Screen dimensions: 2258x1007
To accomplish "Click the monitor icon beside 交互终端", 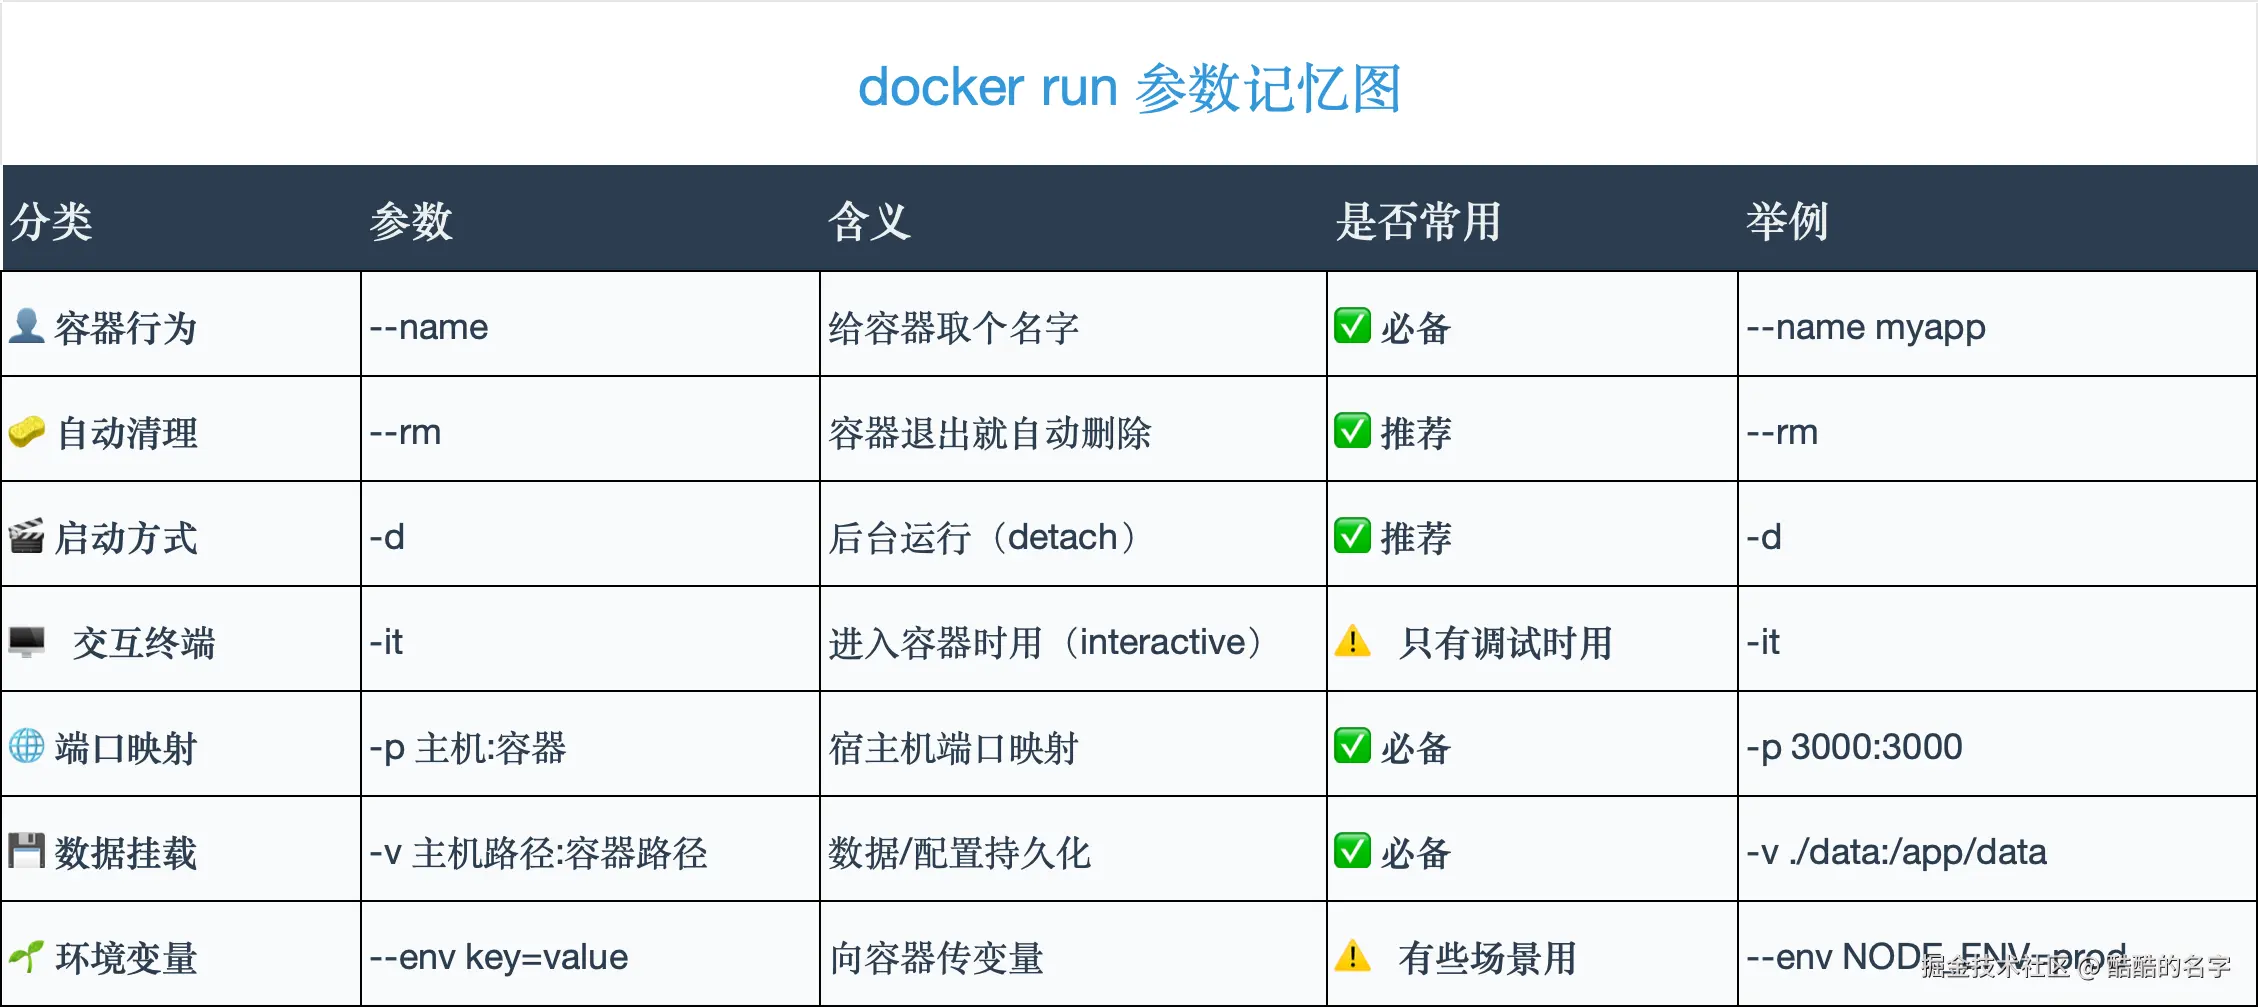I will coord(27,641).
